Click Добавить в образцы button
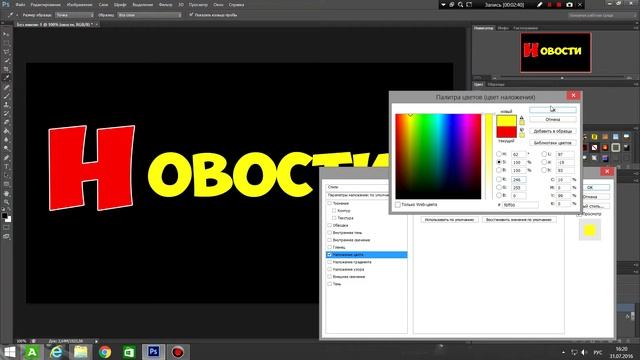 click(553, 131)
